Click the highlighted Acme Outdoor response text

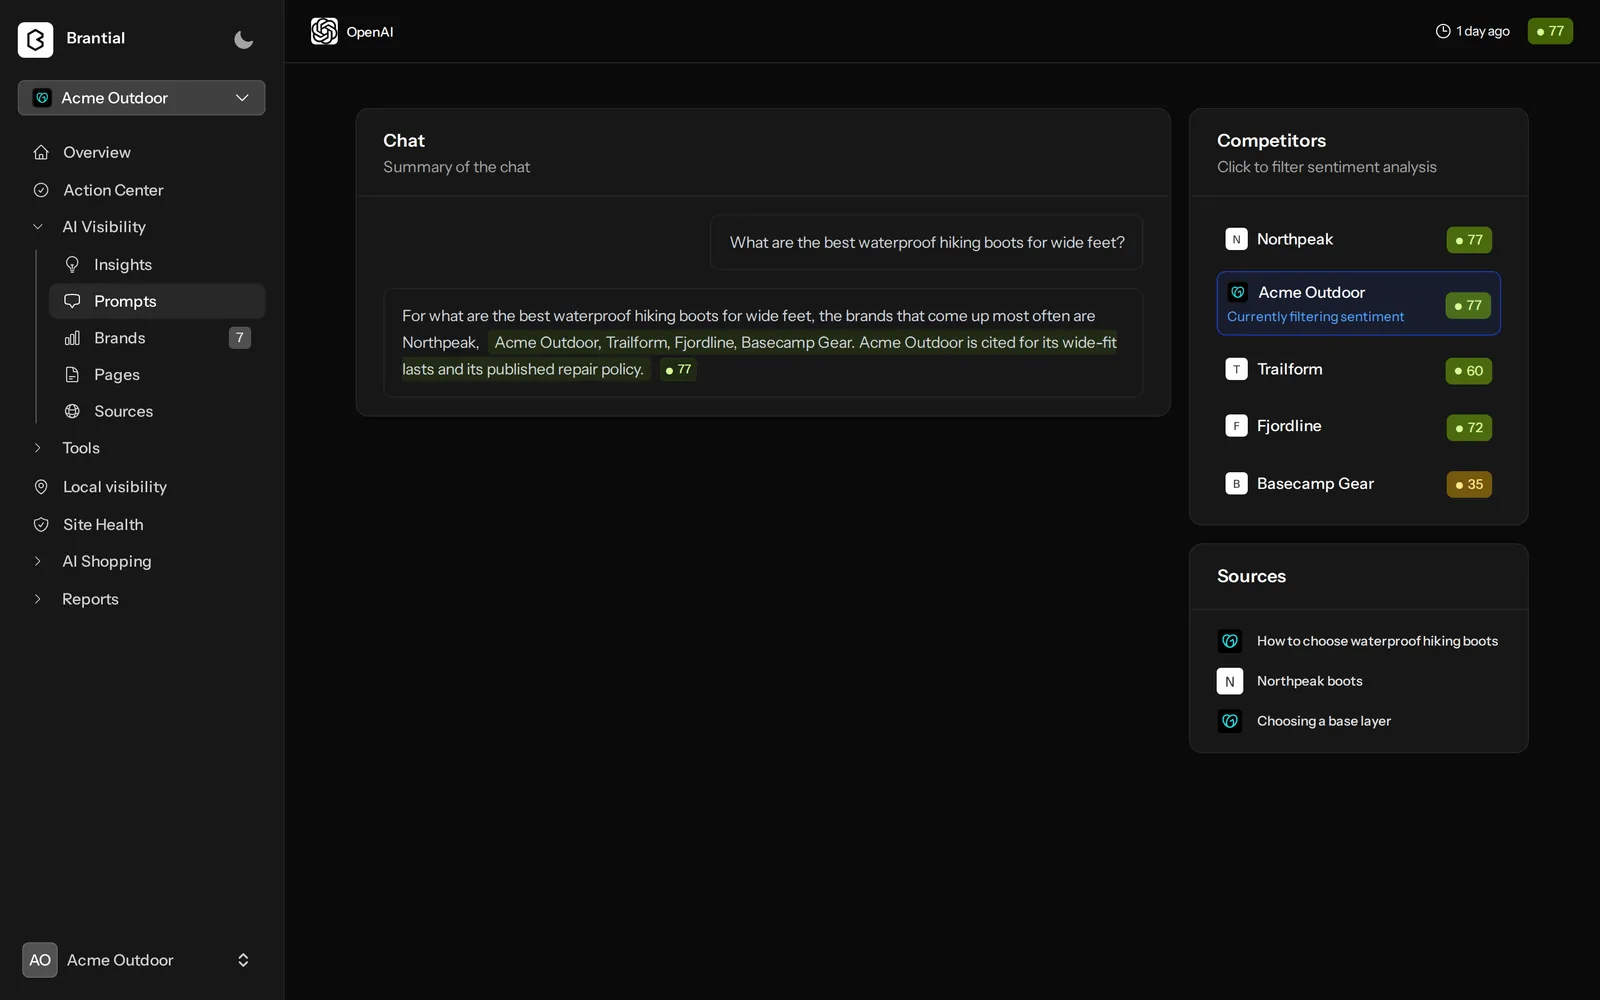pyautogui.click(x=759, y=355)
